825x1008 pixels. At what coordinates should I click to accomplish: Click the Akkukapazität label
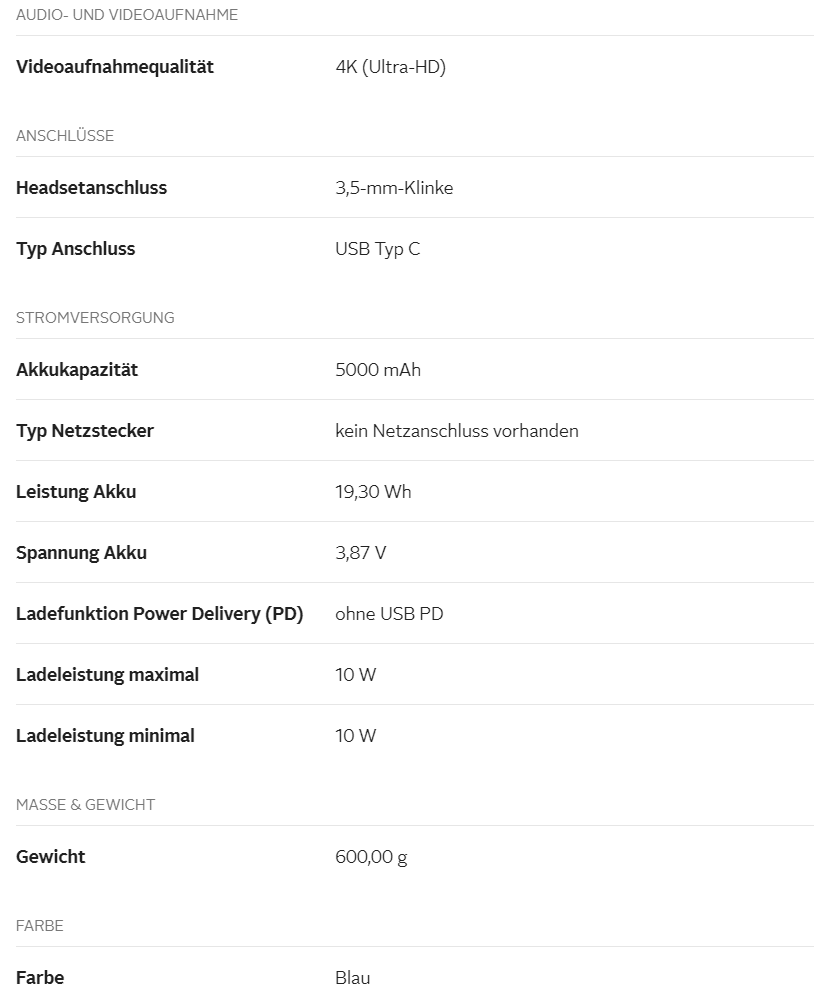77,370
